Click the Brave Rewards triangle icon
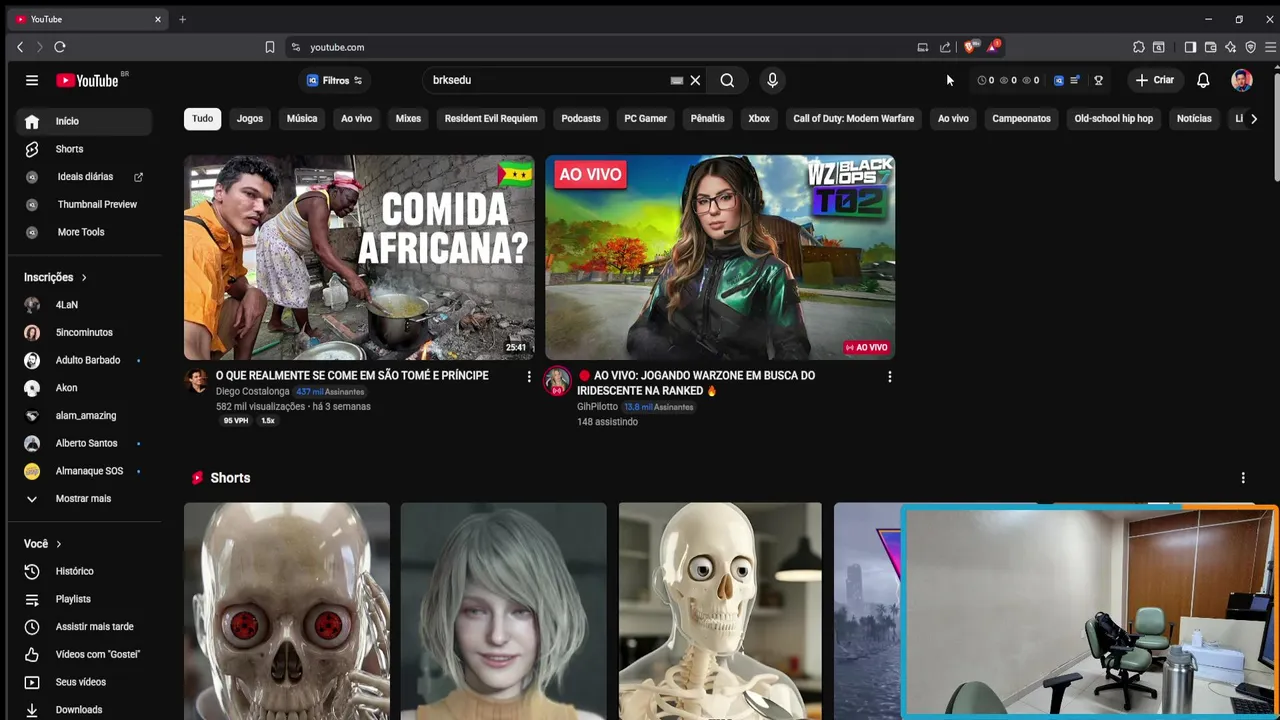The width and height of the screenshot is (1280, 720). click(992, 47)
